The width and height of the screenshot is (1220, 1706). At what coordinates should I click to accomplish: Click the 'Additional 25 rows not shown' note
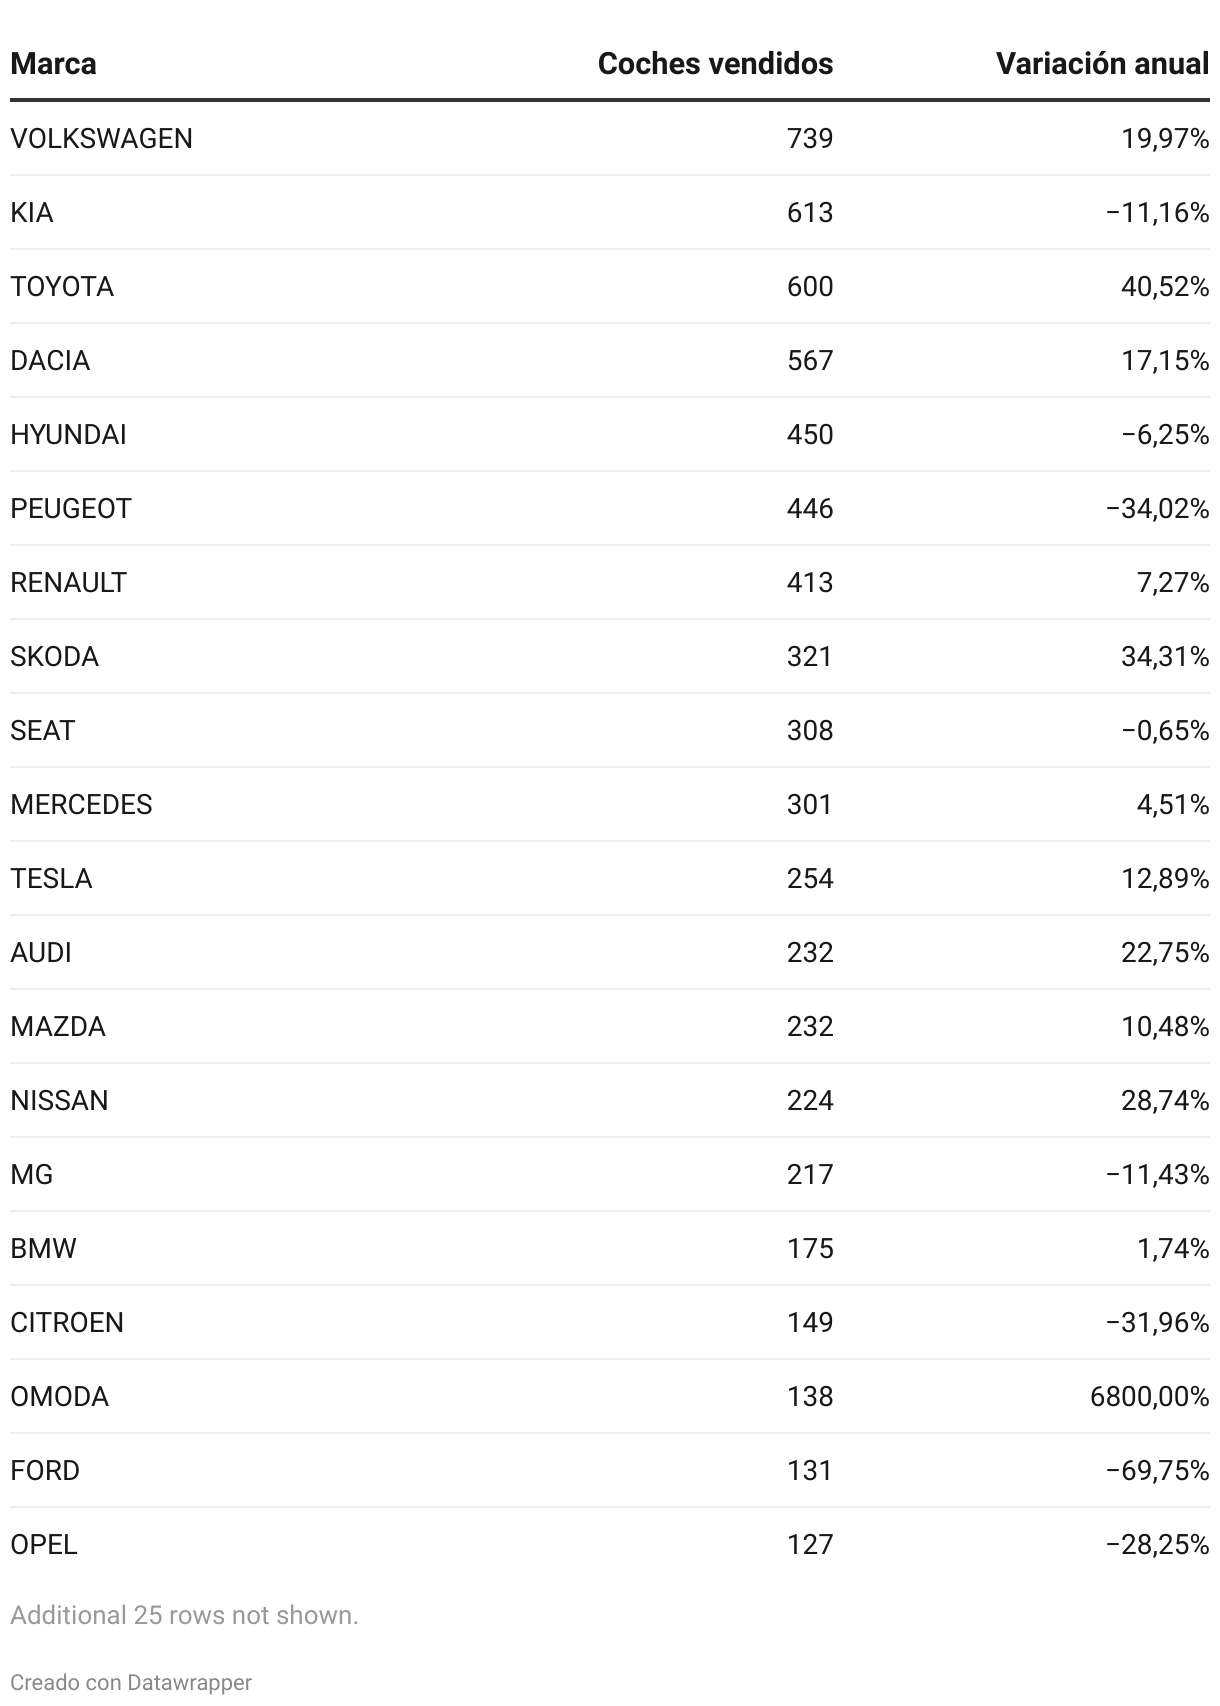click(184, 1615)
